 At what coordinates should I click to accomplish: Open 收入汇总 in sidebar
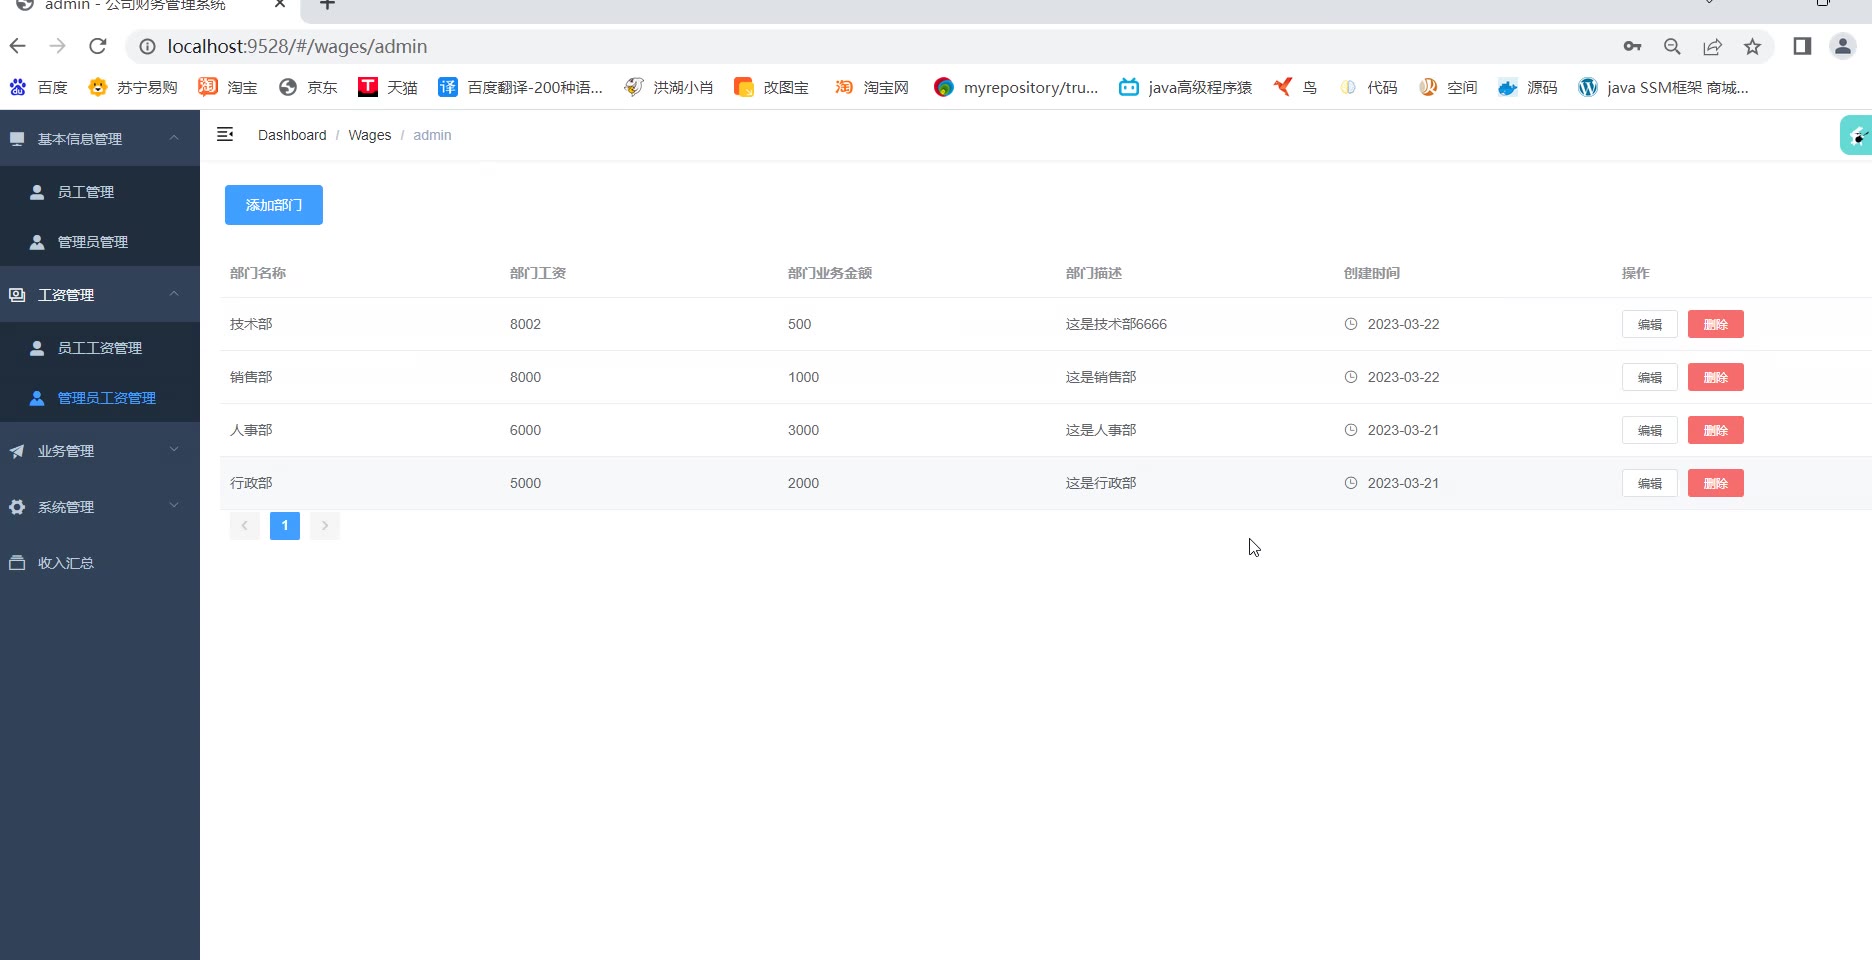[100, 562]
